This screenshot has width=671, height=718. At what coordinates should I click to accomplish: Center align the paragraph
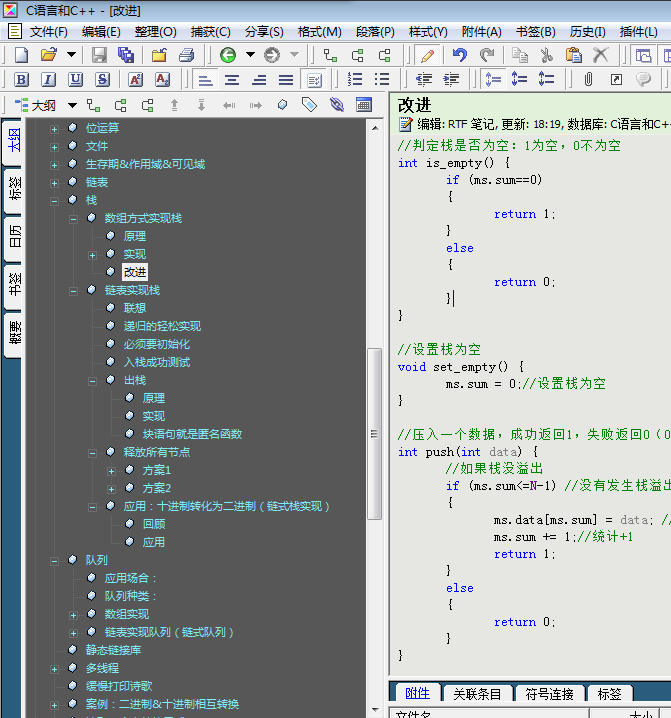(232, 80)
